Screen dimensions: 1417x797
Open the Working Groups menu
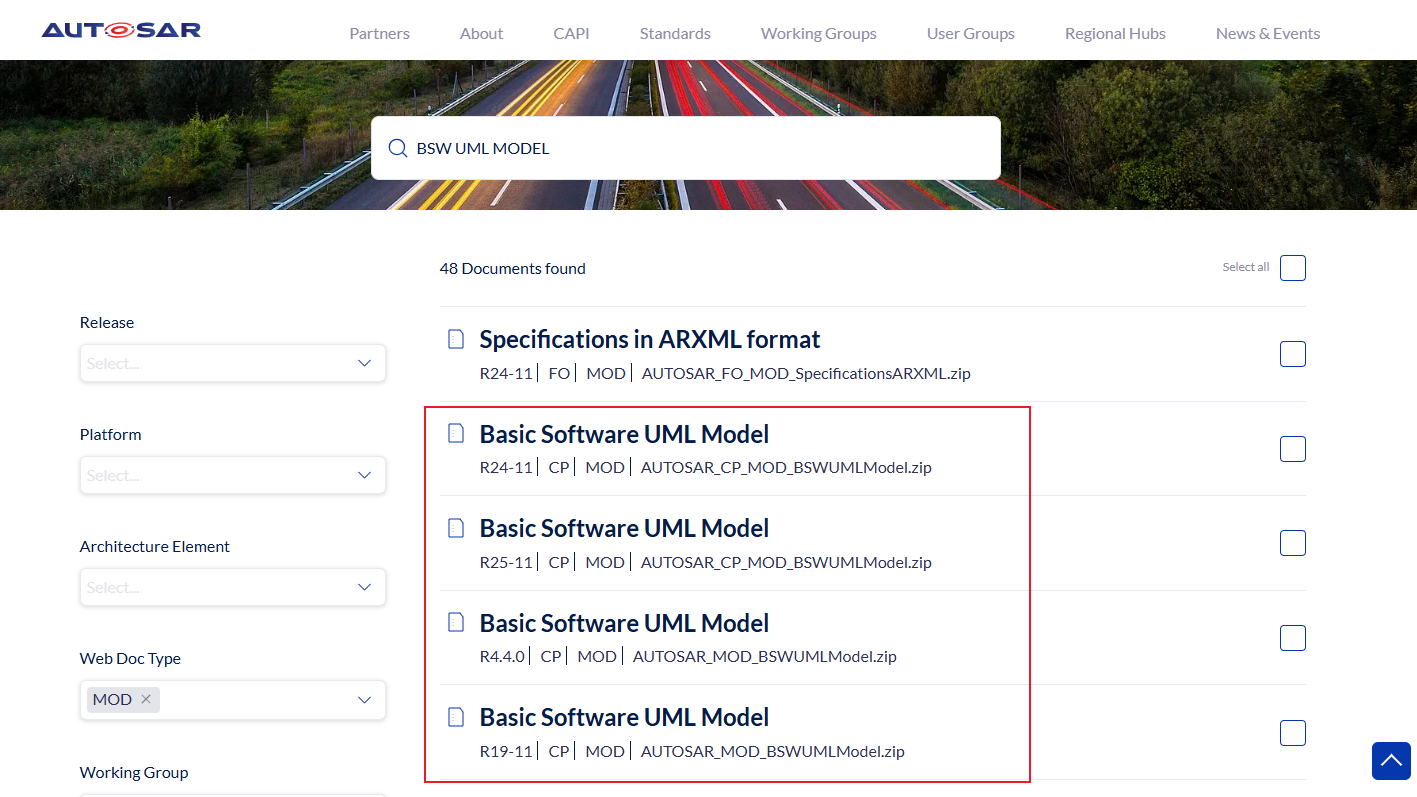(818, 33)
